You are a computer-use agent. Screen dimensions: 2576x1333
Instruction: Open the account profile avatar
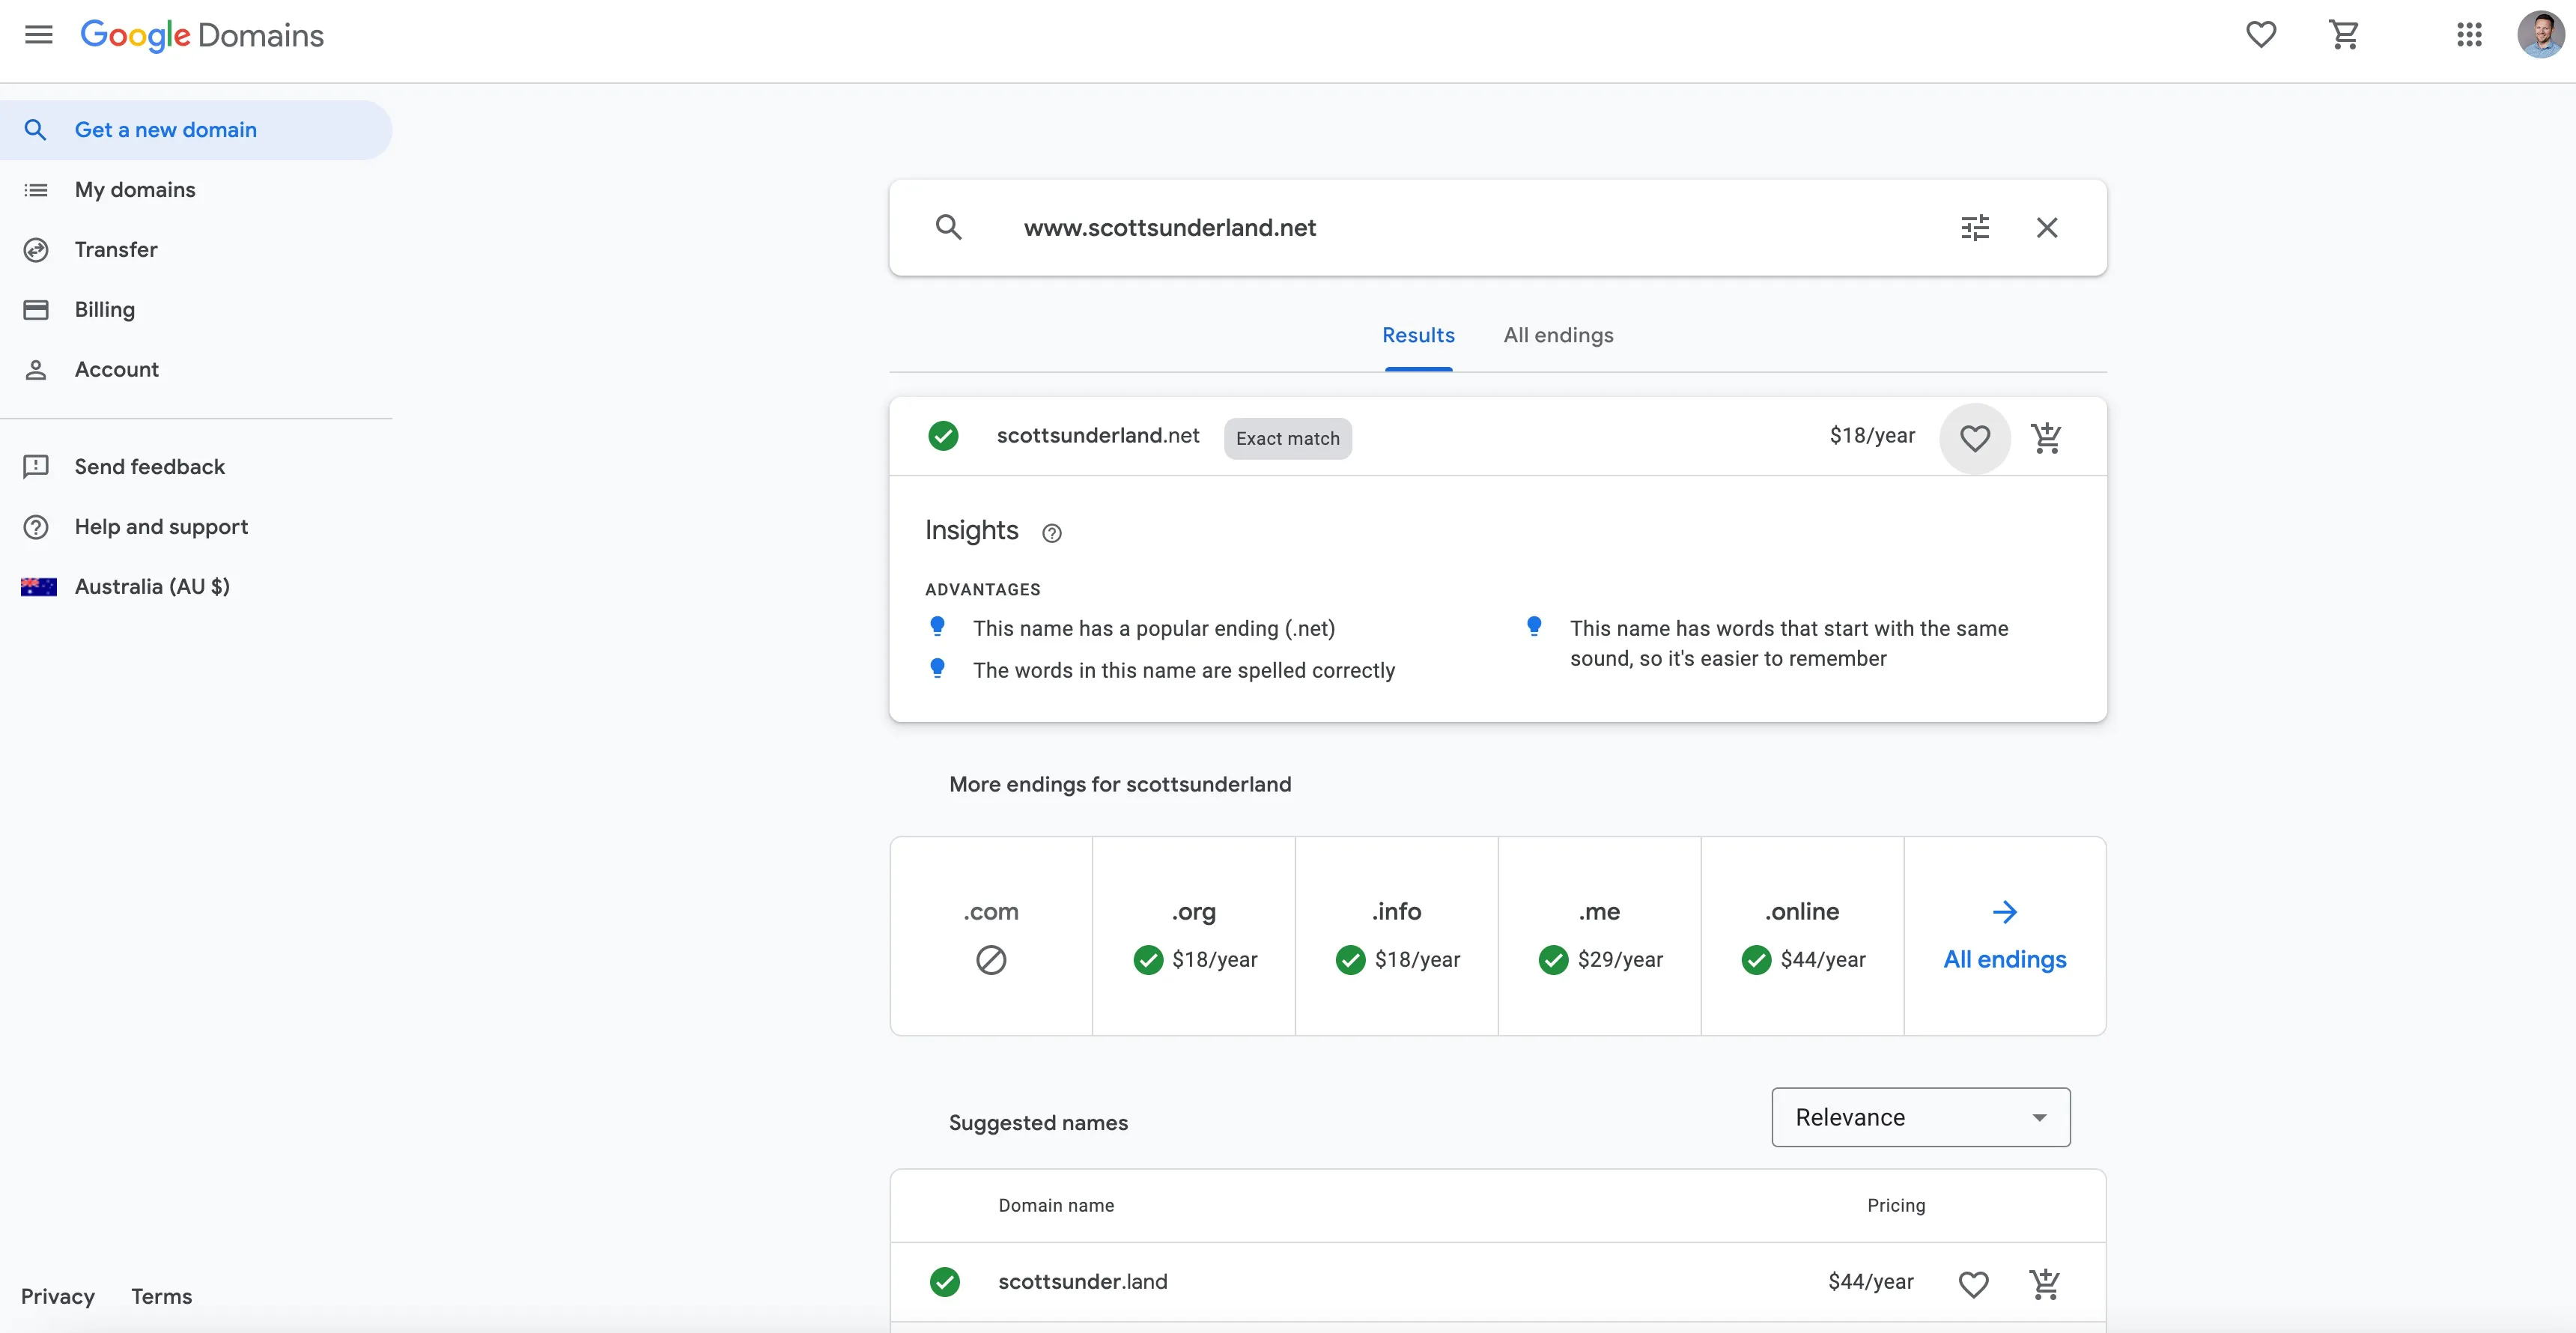tap(2540, 35)
